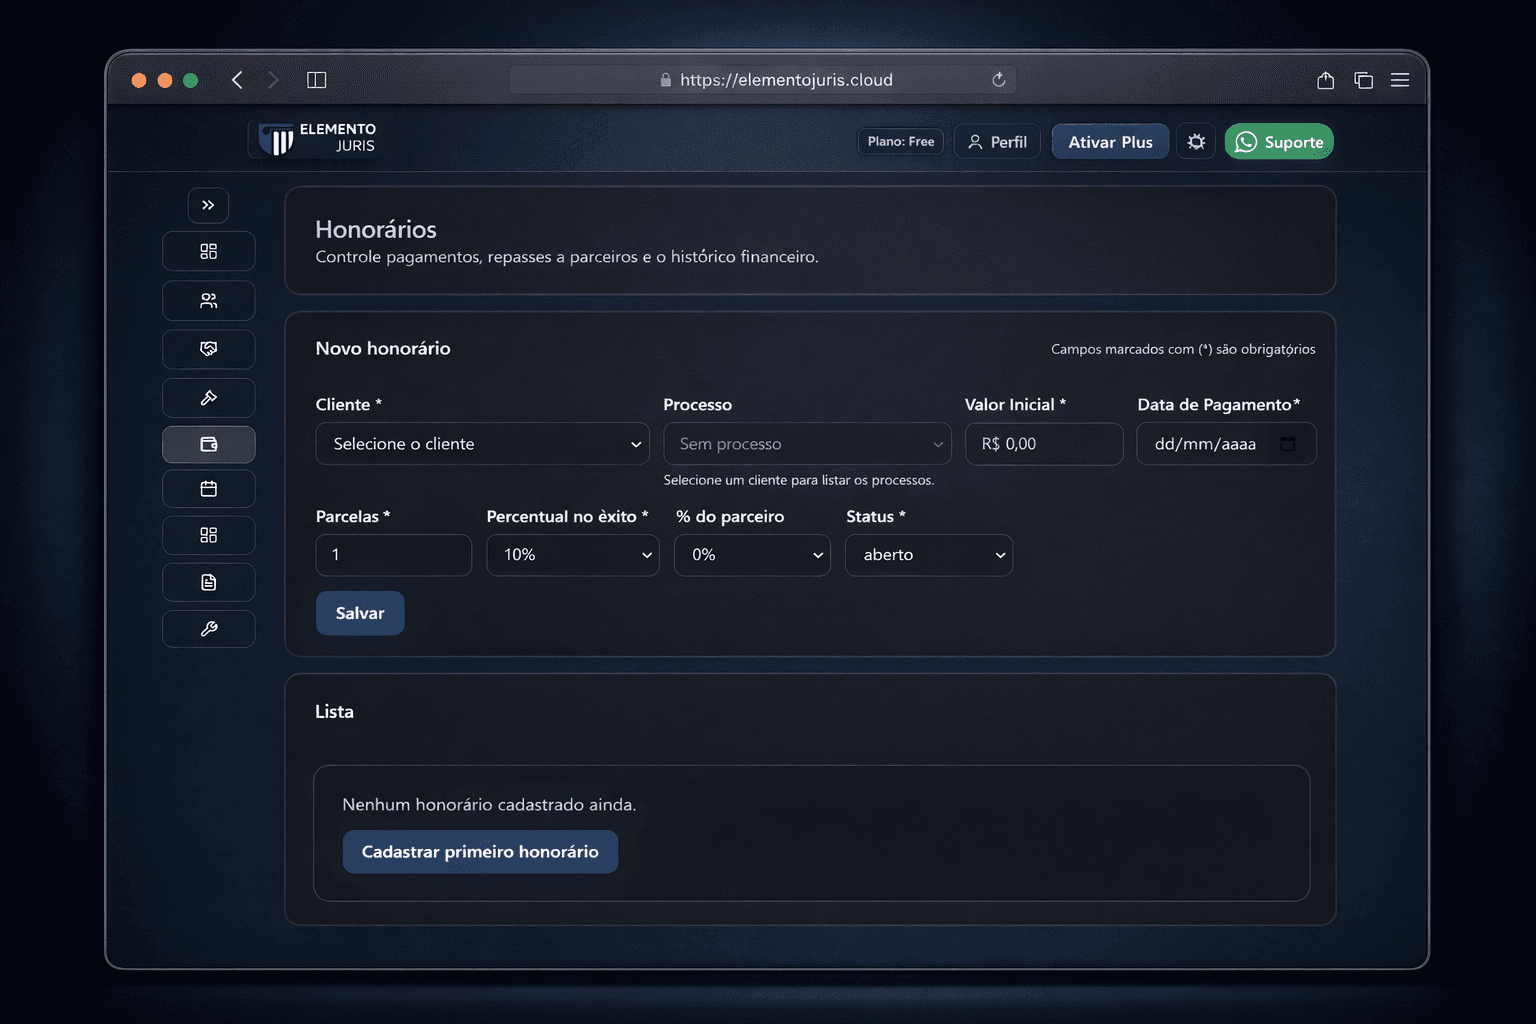Toggle the light/dark theme sun icon
This screenshot has height=1024, width=1536.
[x=1196, y=142]
